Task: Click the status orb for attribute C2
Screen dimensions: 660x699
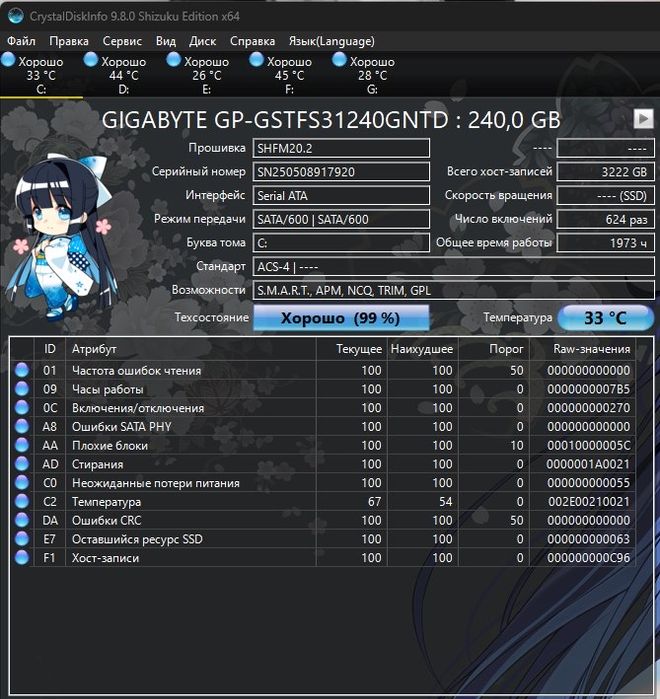Action: point(22,501)
